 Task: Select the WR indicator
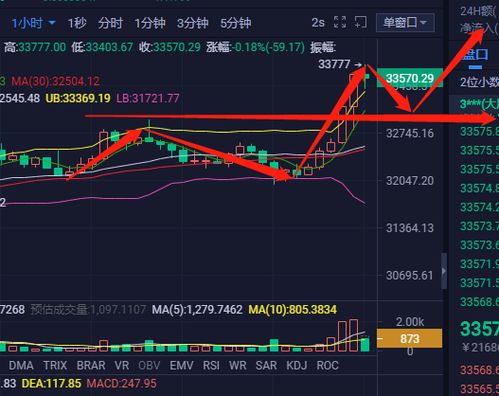[238, 366]
